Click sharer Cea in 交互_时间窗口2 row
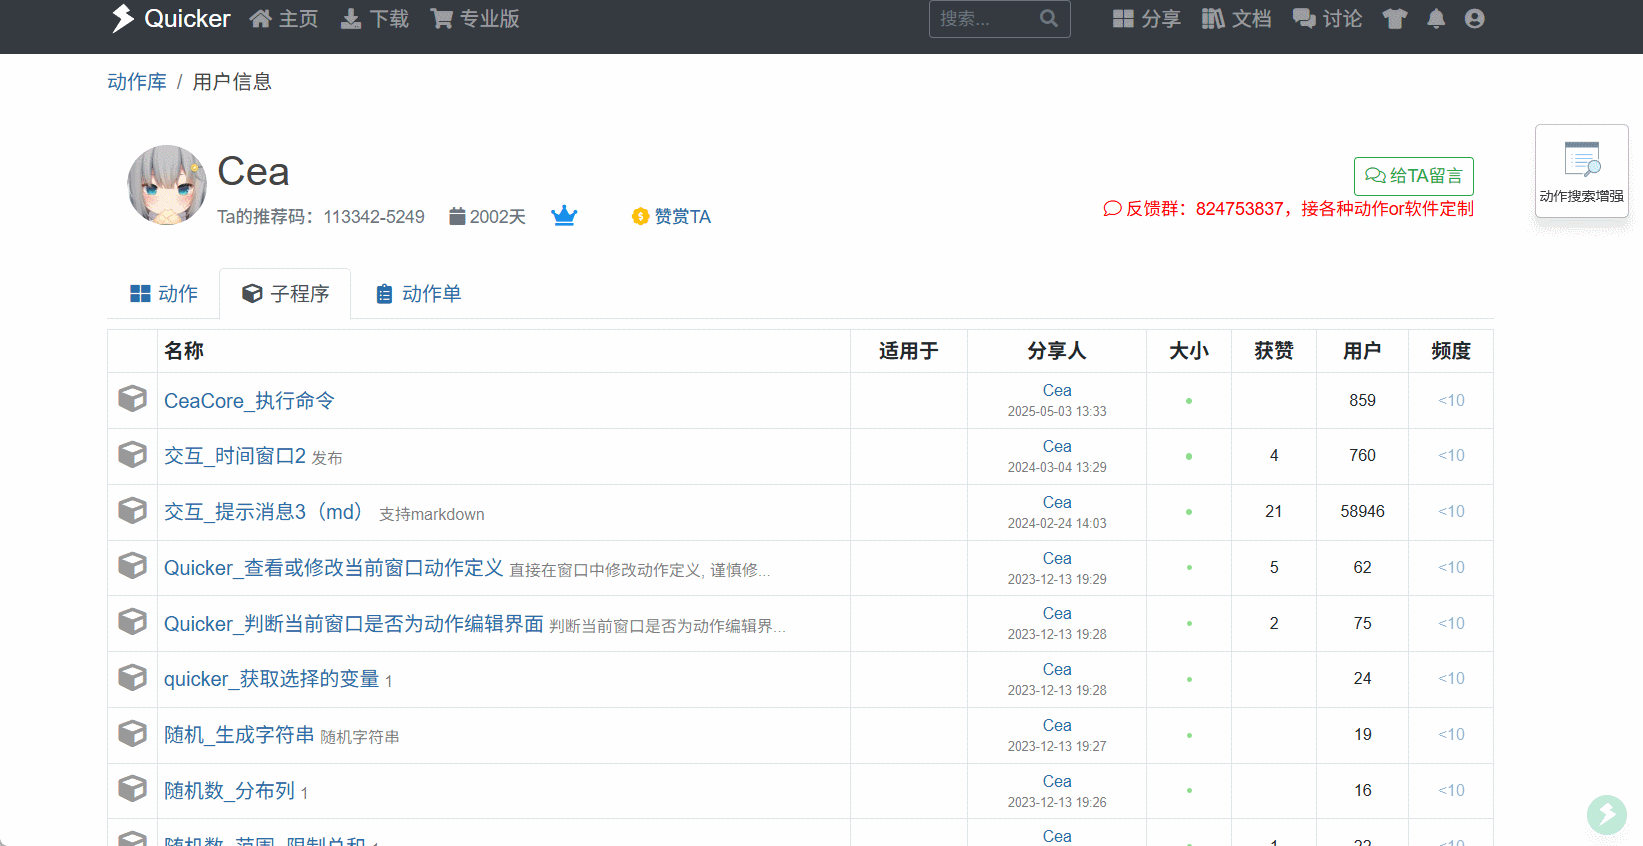Screen dimensions: 1643x846 click(1057, 447)
